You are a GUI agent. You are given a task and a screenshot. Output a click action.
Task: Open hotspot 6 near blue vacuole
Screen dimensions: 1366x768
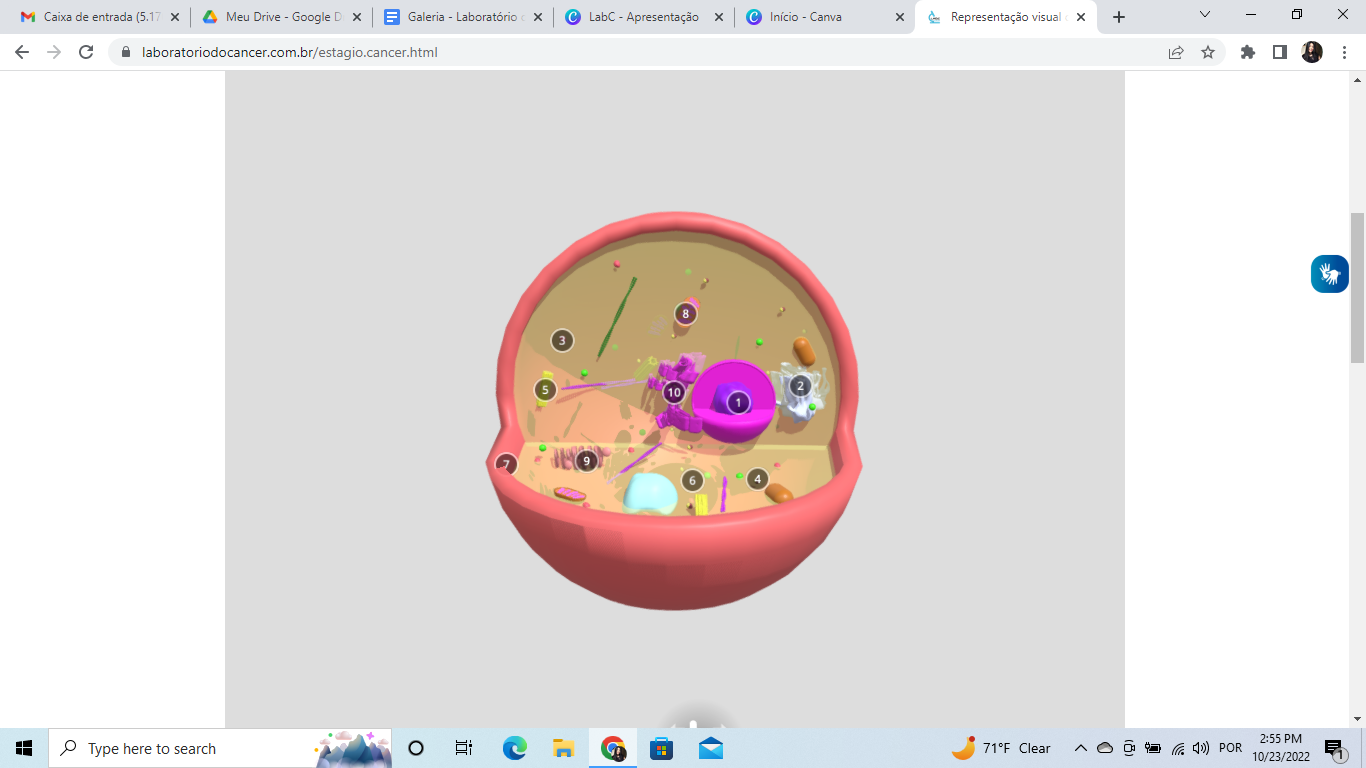point(692,481)
